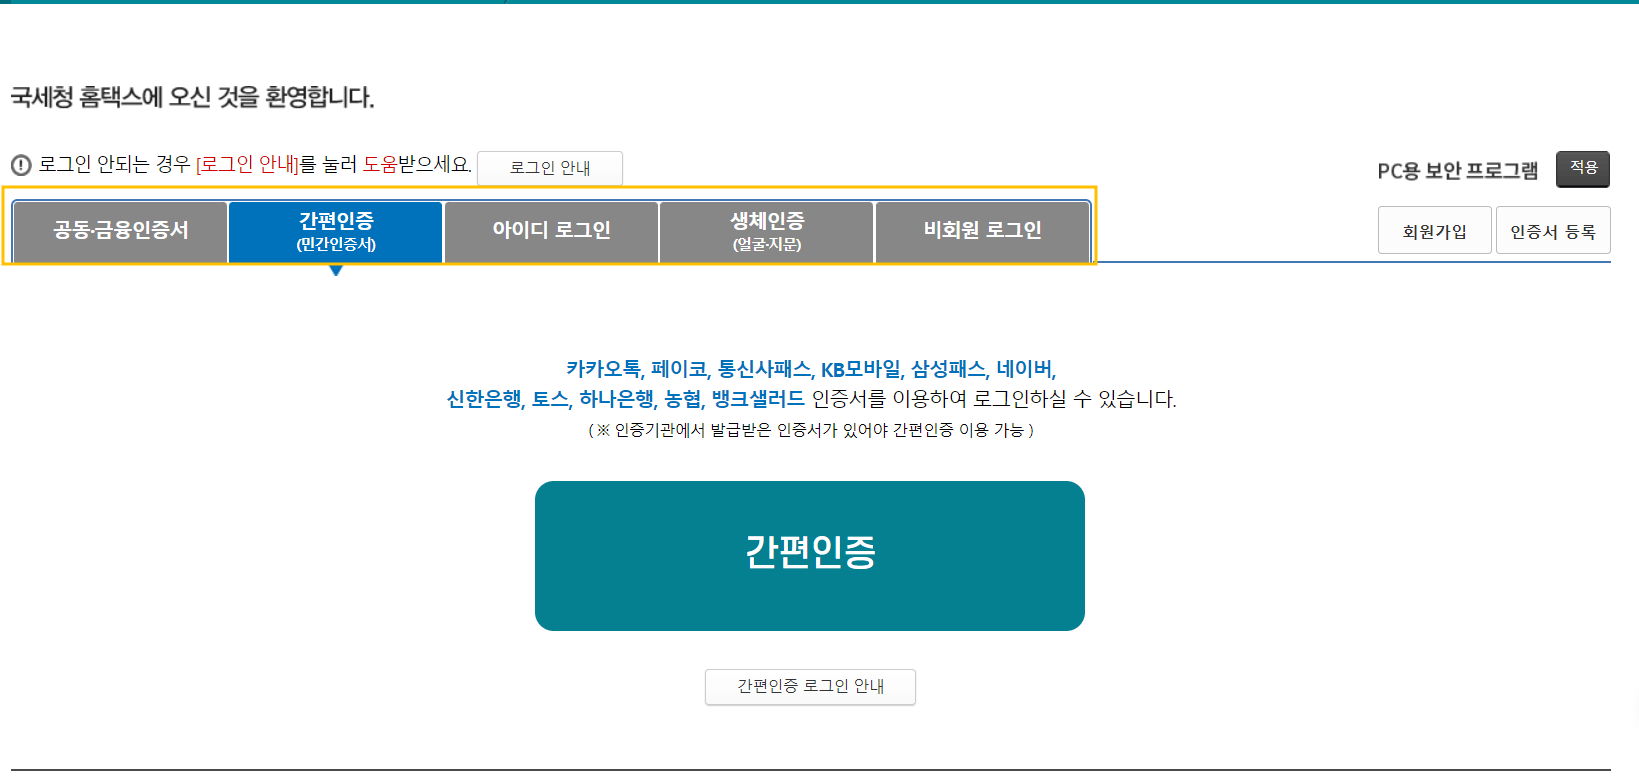Apply the PC용 보안 프로그램 with 적용
1639x778 pixels.
[1583, 168]
